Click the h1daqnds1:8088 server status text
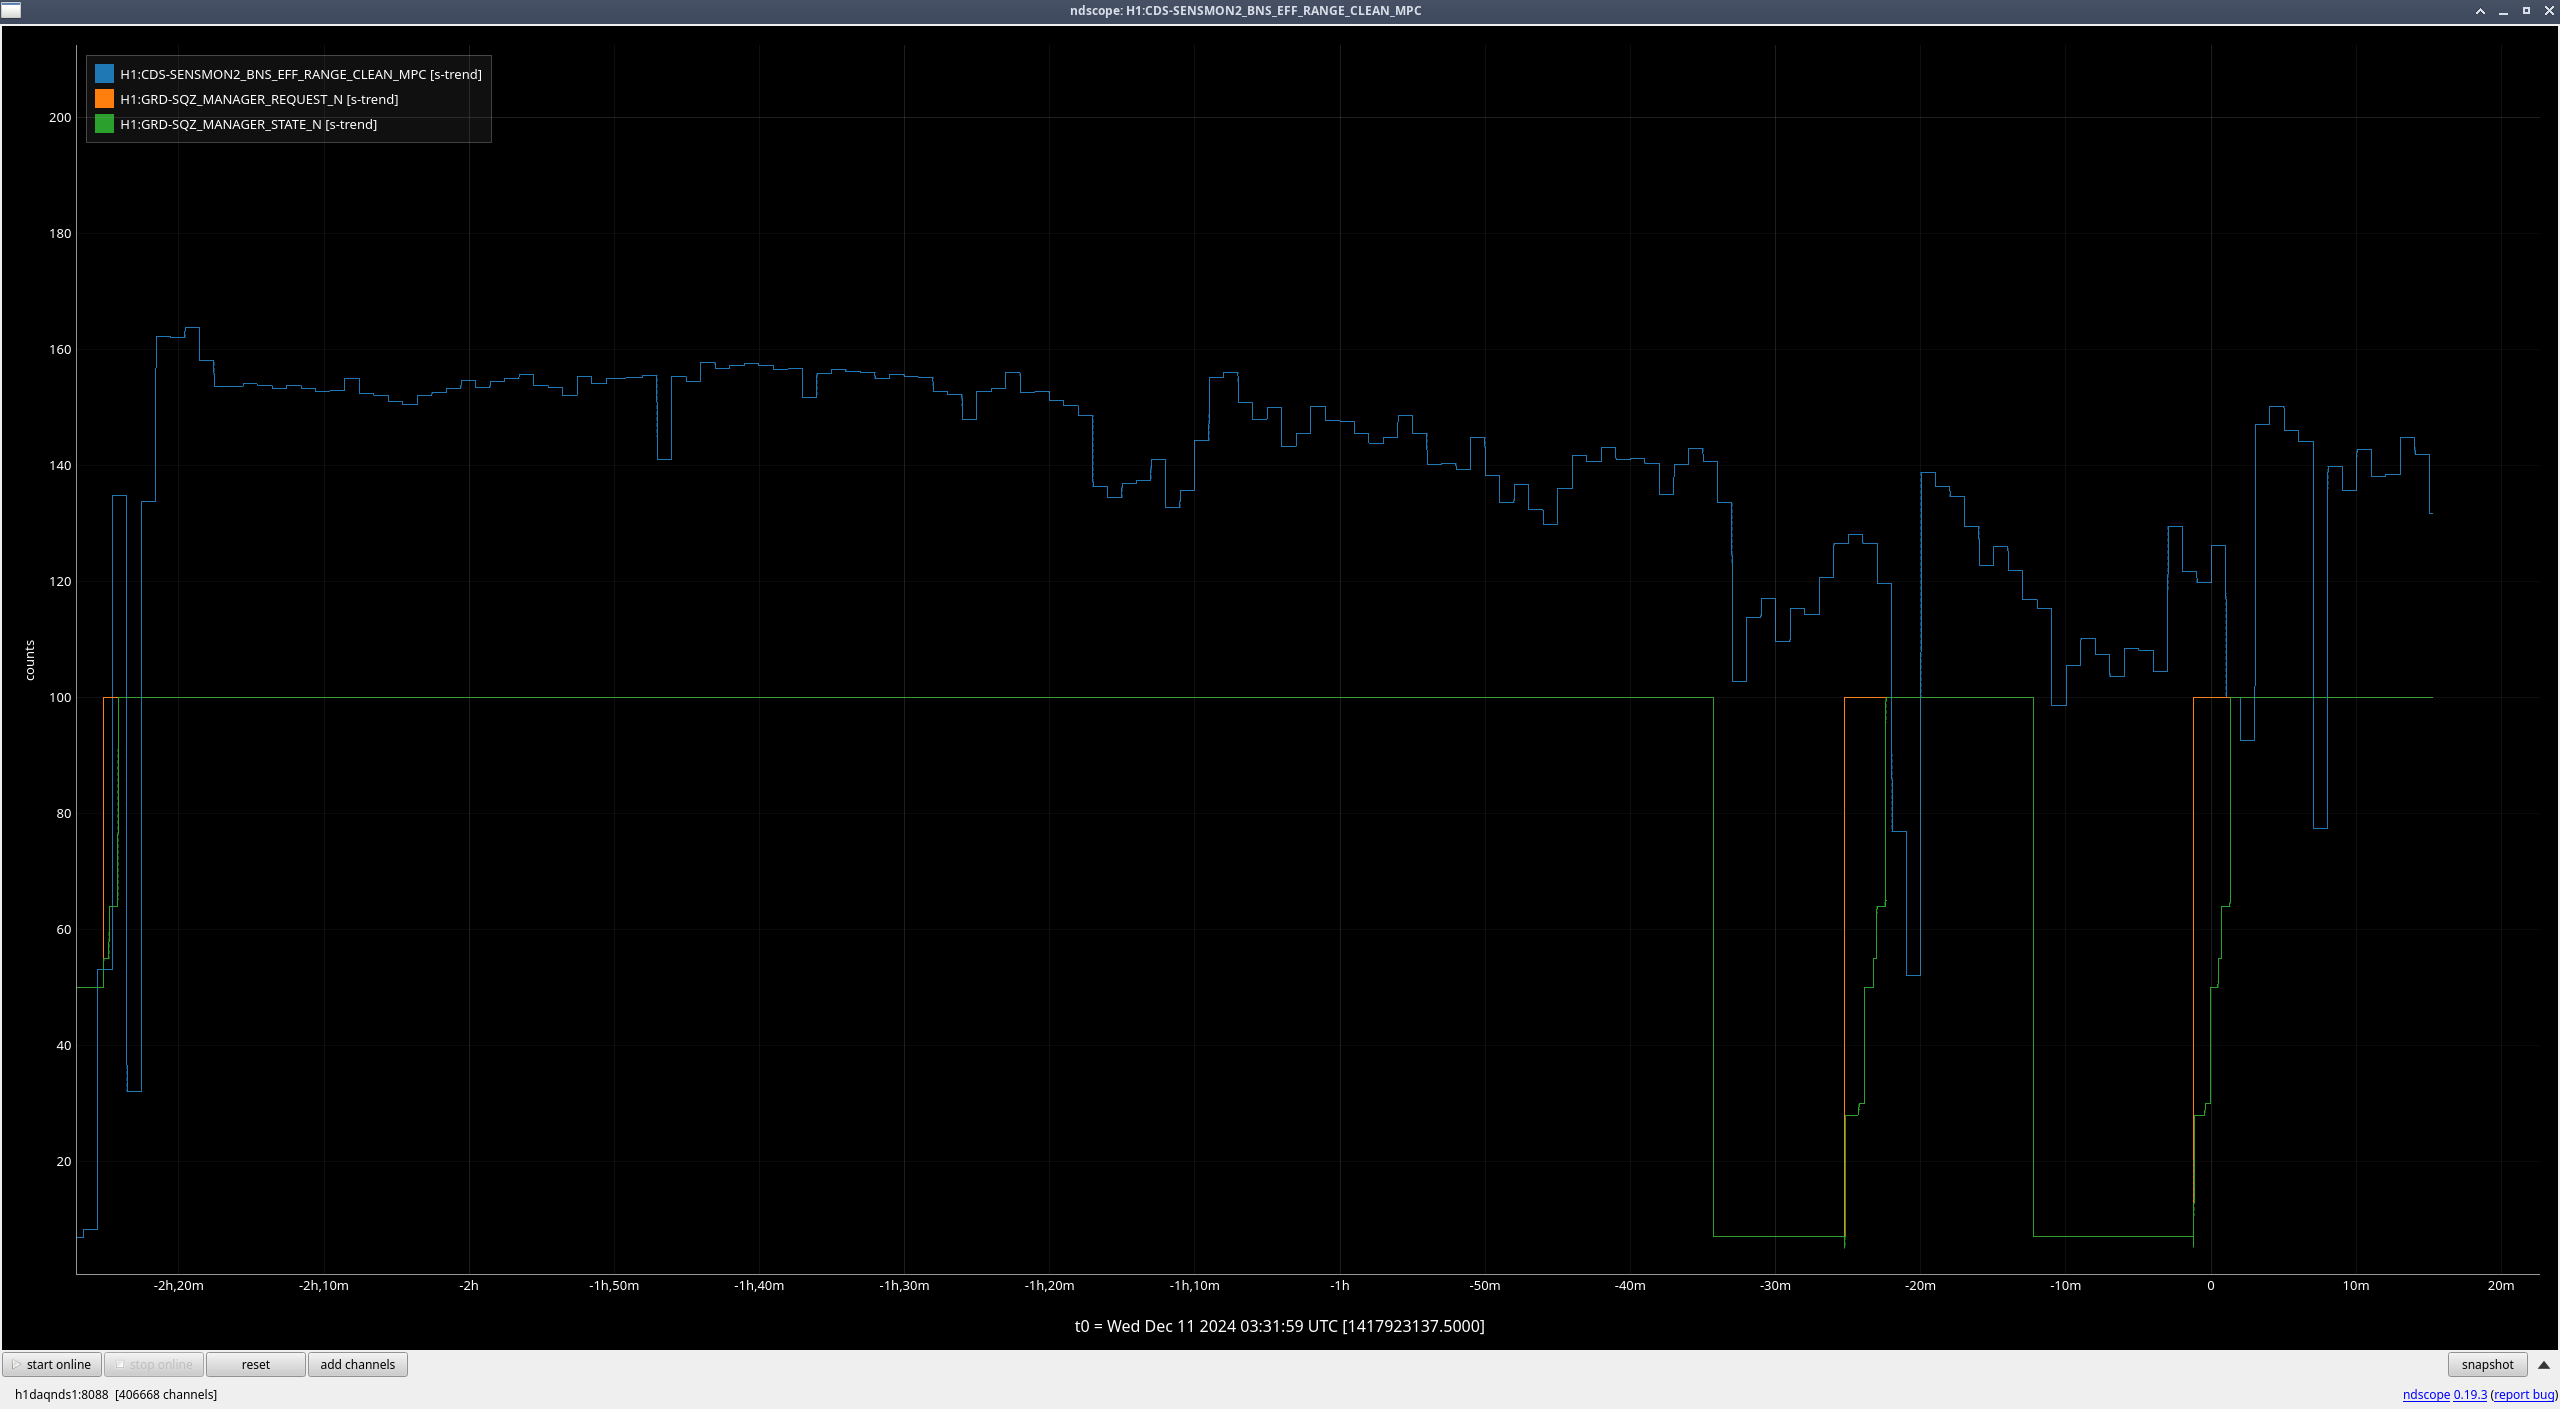The image size is (2560, 1409). (x=116, y=1394)
